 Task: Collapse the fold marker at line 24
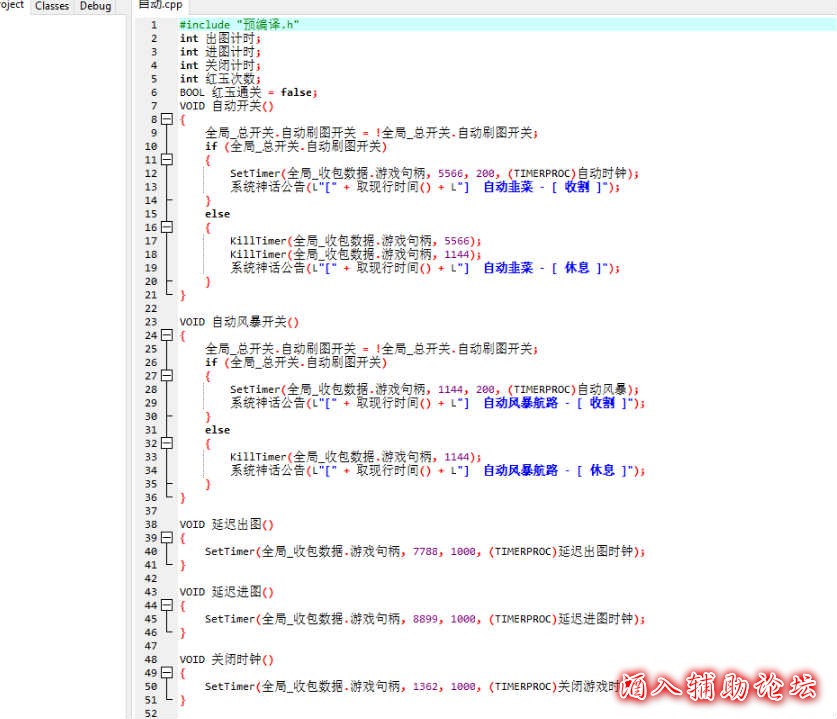pyautogui.click(x=167, y=335)
